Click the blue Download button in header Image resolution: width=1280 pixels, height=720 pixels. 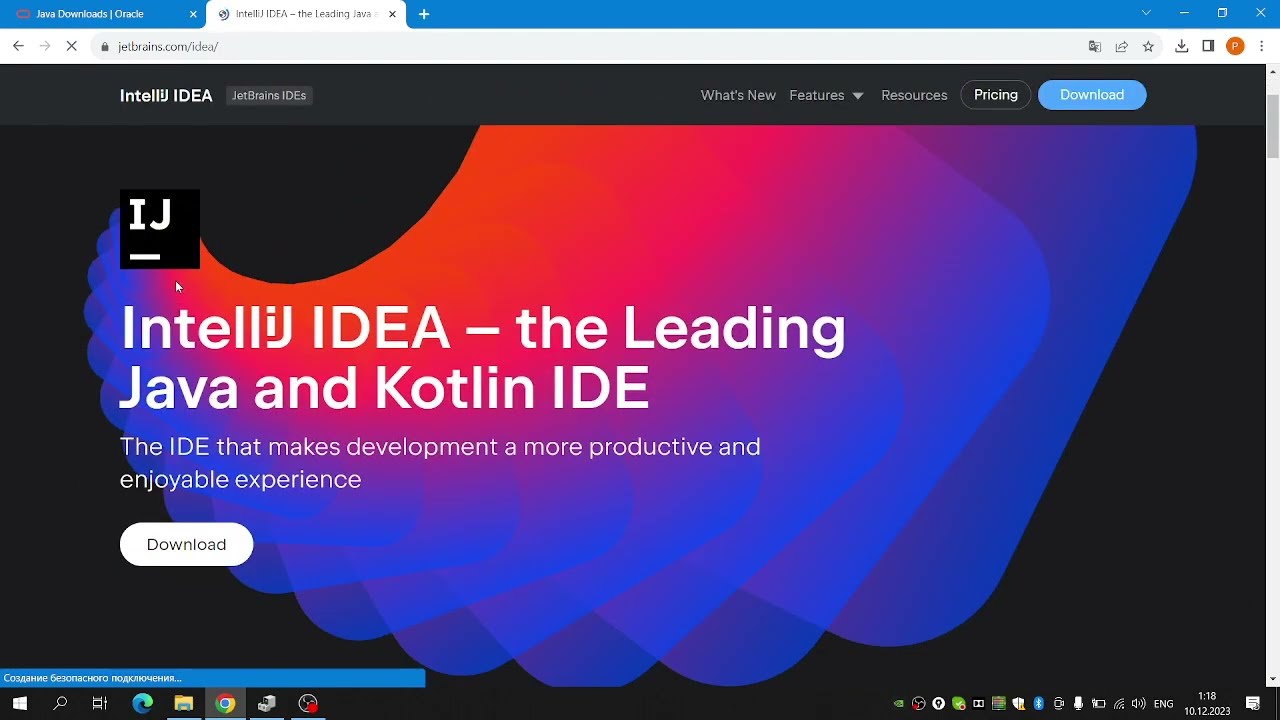point(1092,95)
